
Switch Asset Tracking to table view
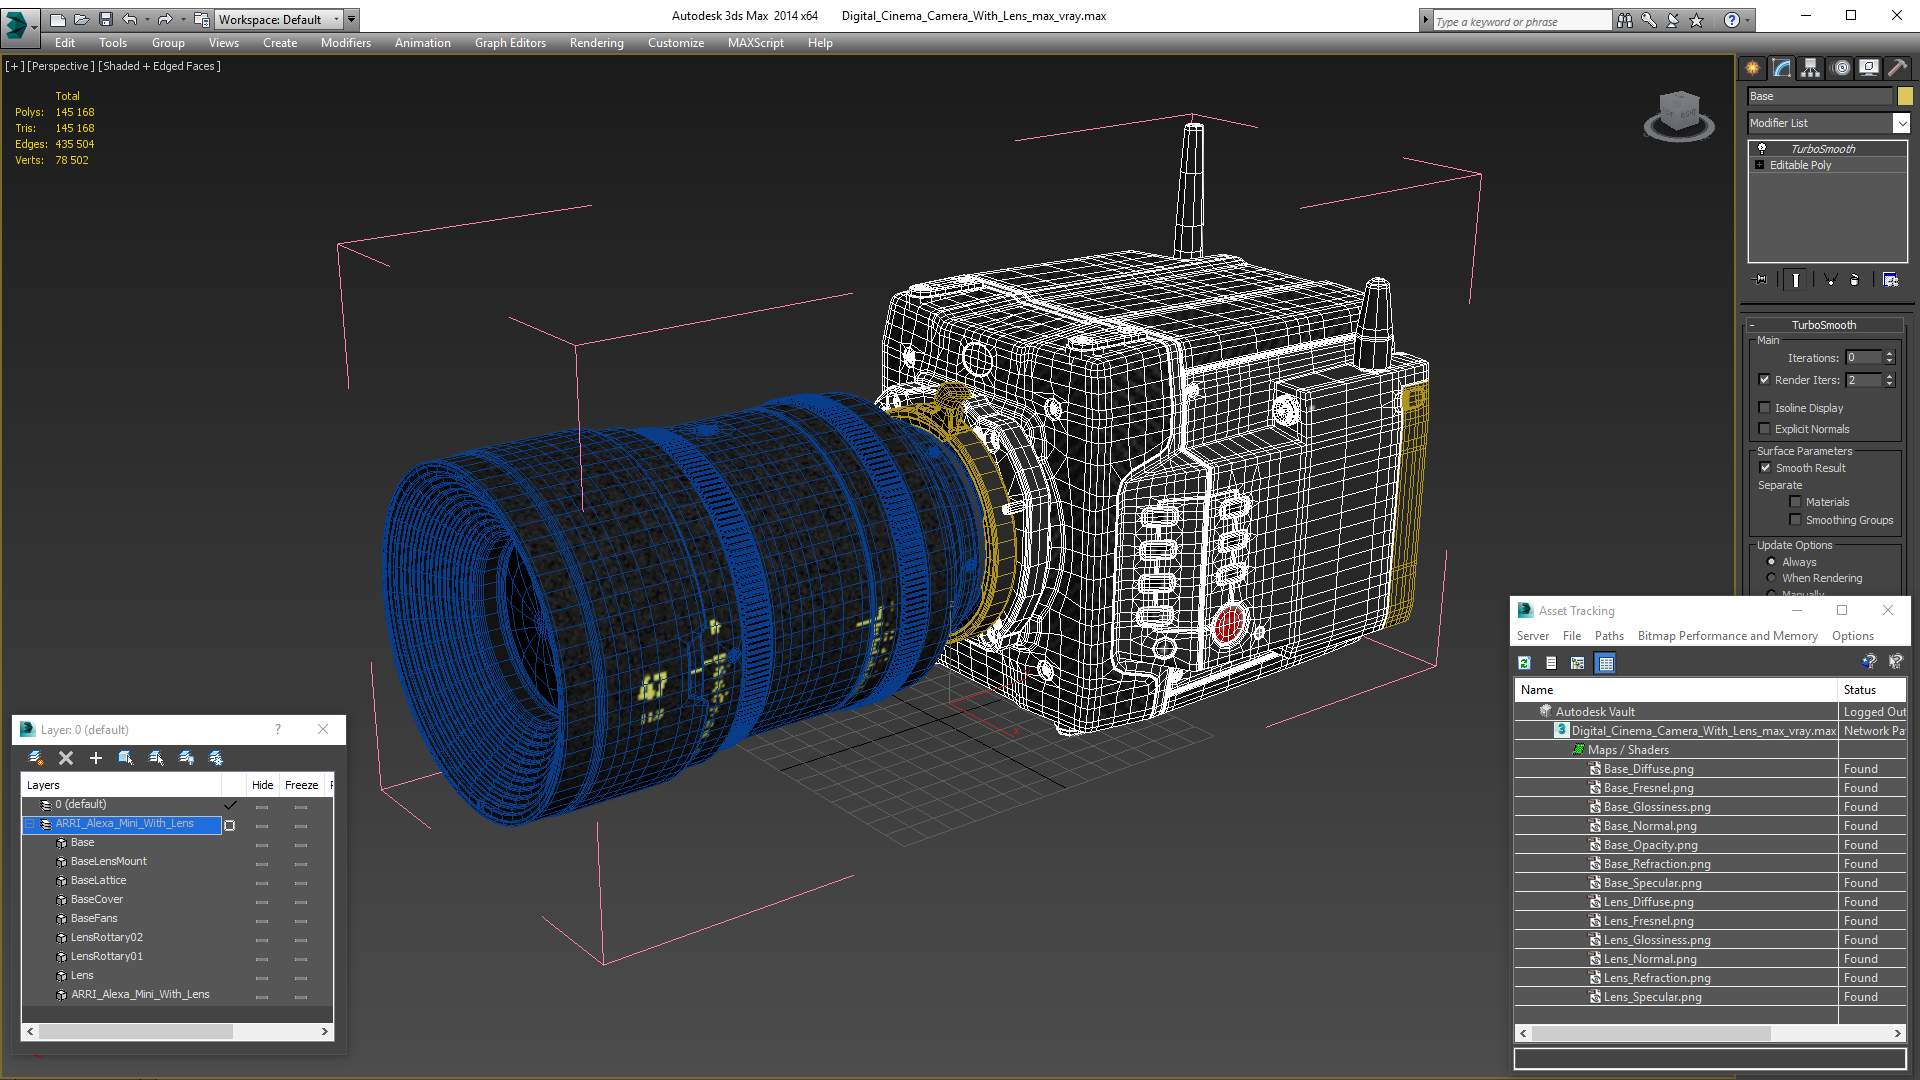click(x=1606, y=663)
